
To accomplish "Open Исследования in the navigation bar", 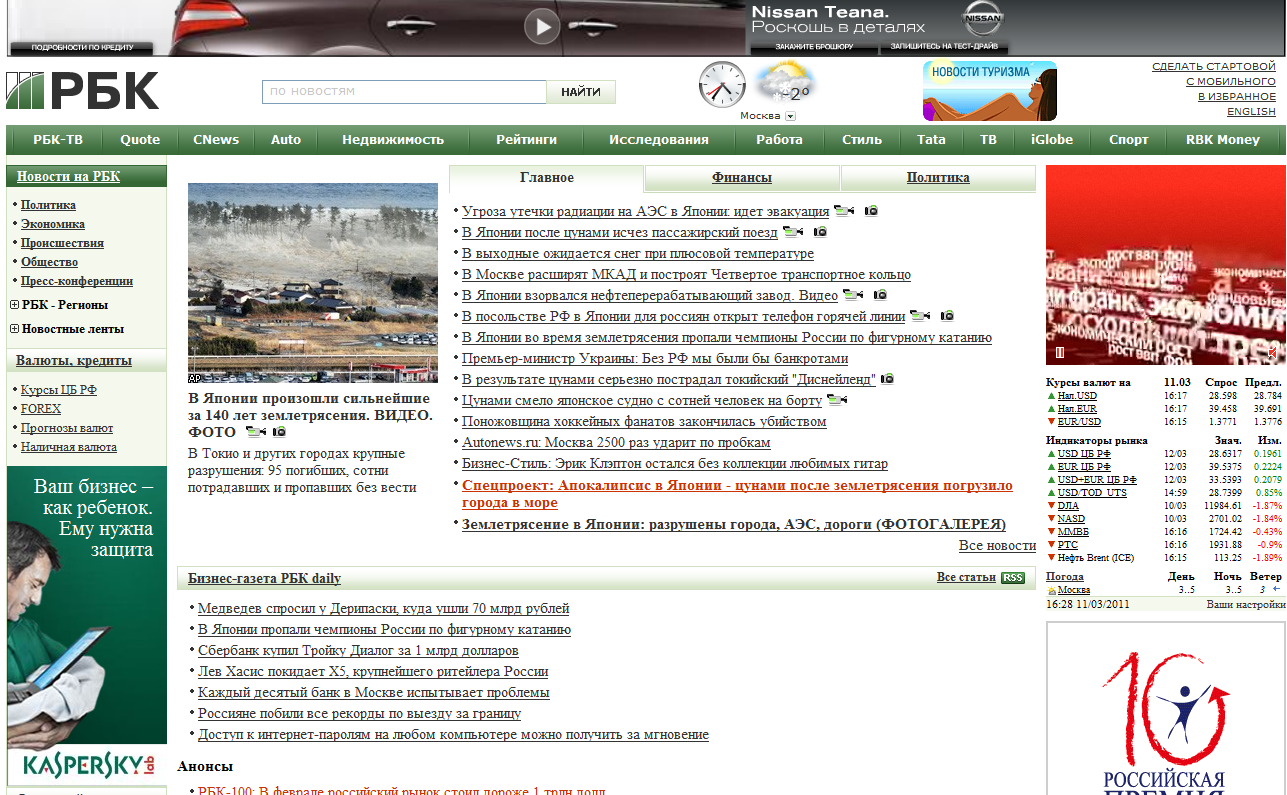I will pyautogui.click(x=659, y=140).
